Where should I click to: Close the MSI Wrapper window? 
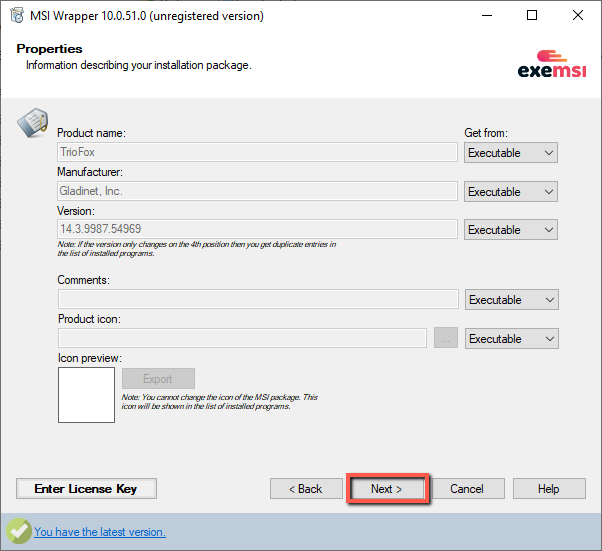(577, 16)
